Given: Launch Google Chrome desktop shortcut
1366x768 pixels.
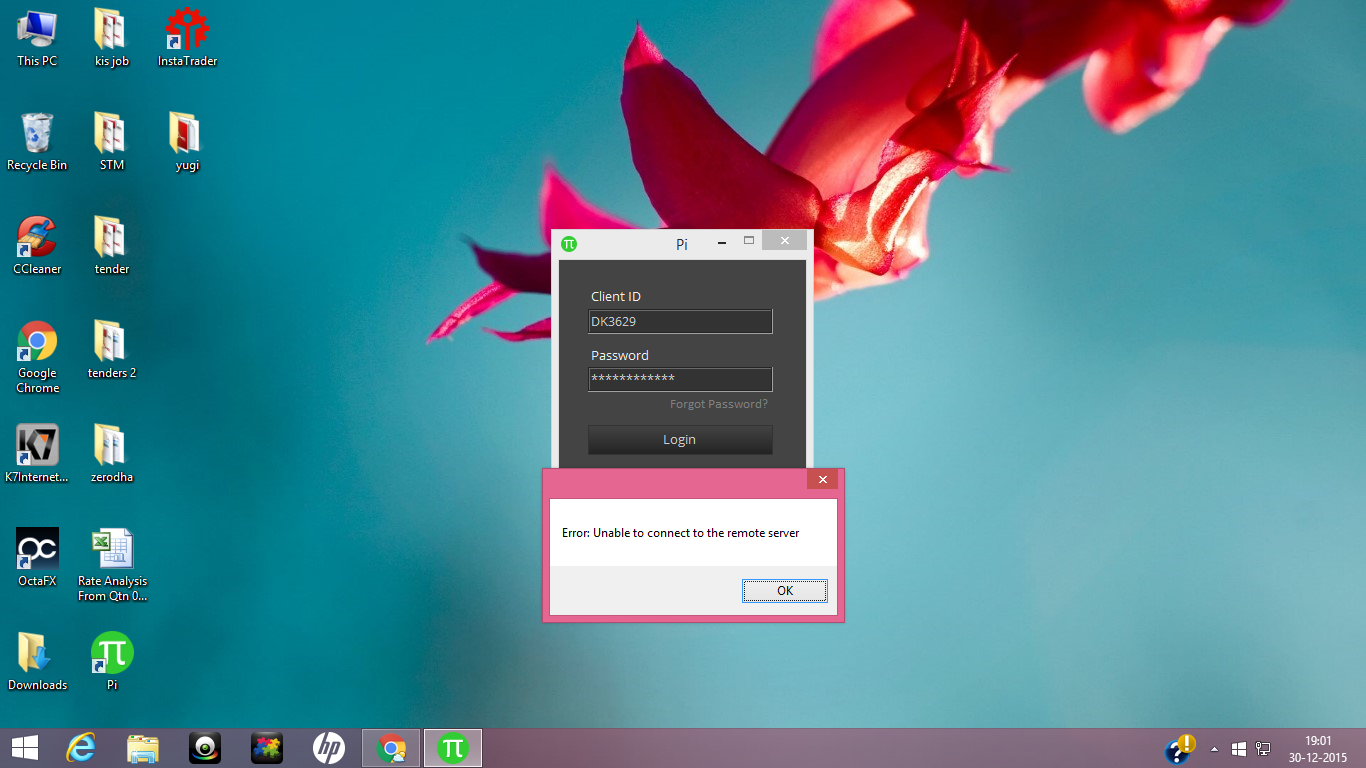Looking at the screenshot, I should click(37, 357).
